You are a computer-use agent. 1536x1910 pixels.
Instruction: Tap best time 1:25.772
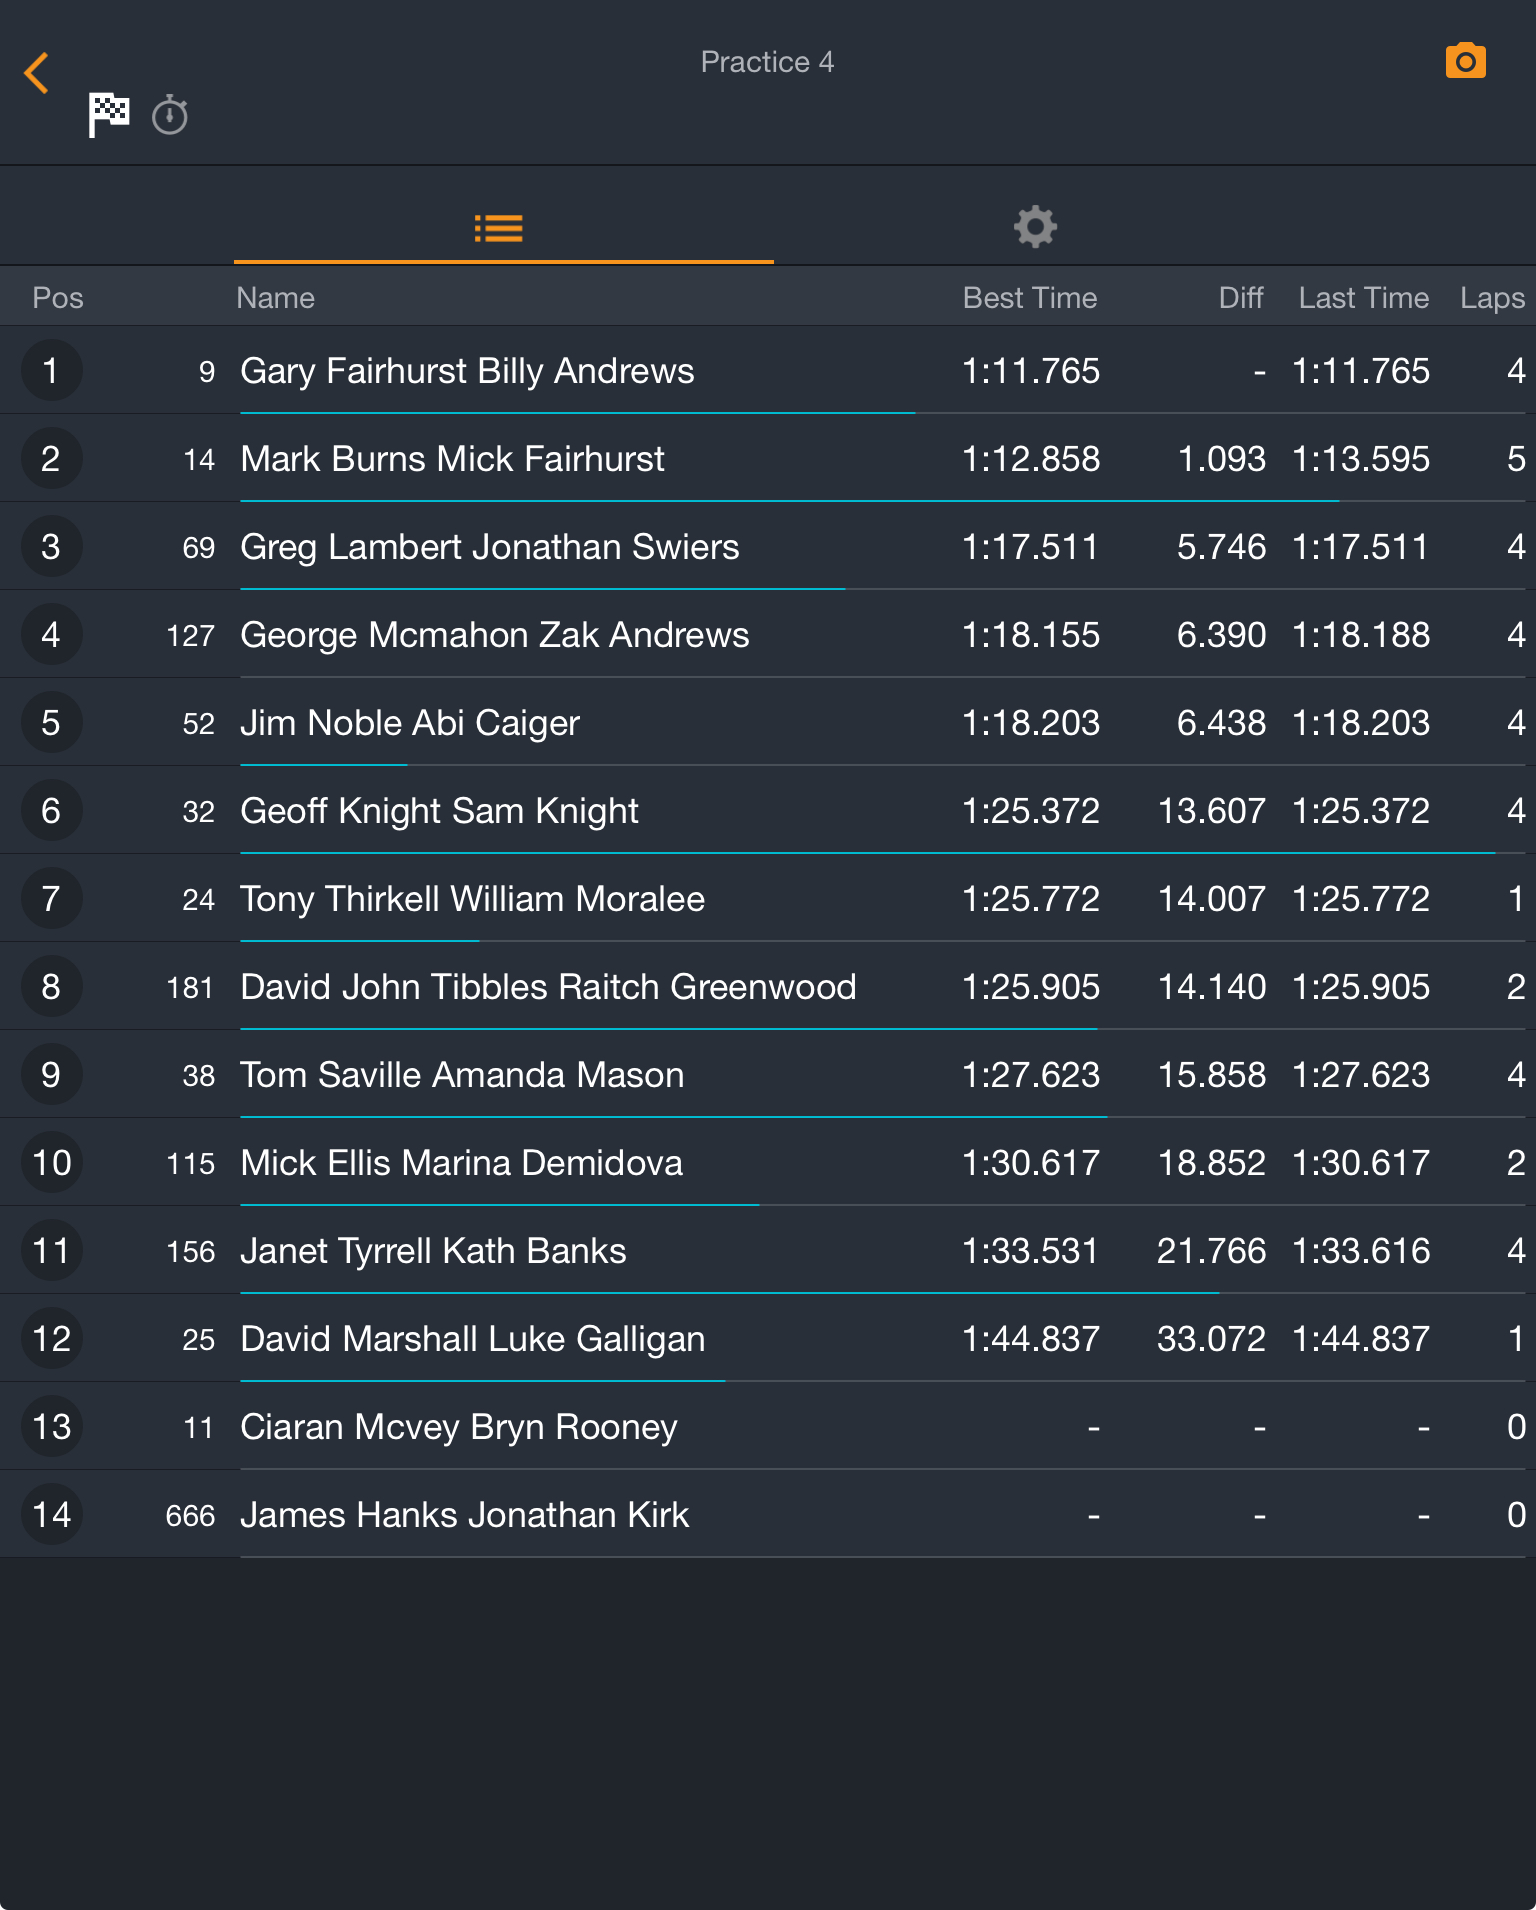coord(1030,899)
